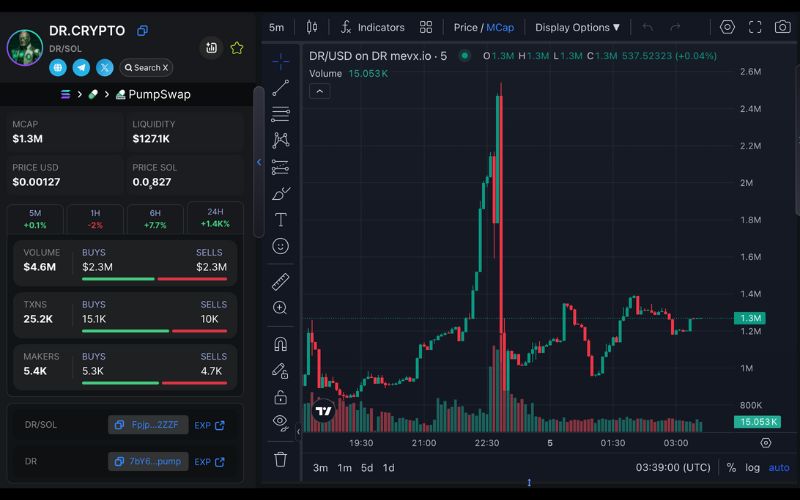Expand the Display Options dropdown
The height and width of the screenshot is (500, 800).
[x=577, y=28]
